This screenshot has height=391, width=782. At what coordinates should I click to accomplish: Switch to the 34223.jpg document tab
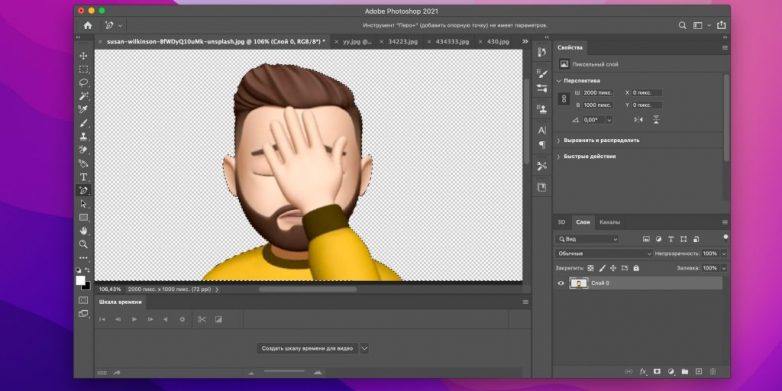click(x=402, y=42)
